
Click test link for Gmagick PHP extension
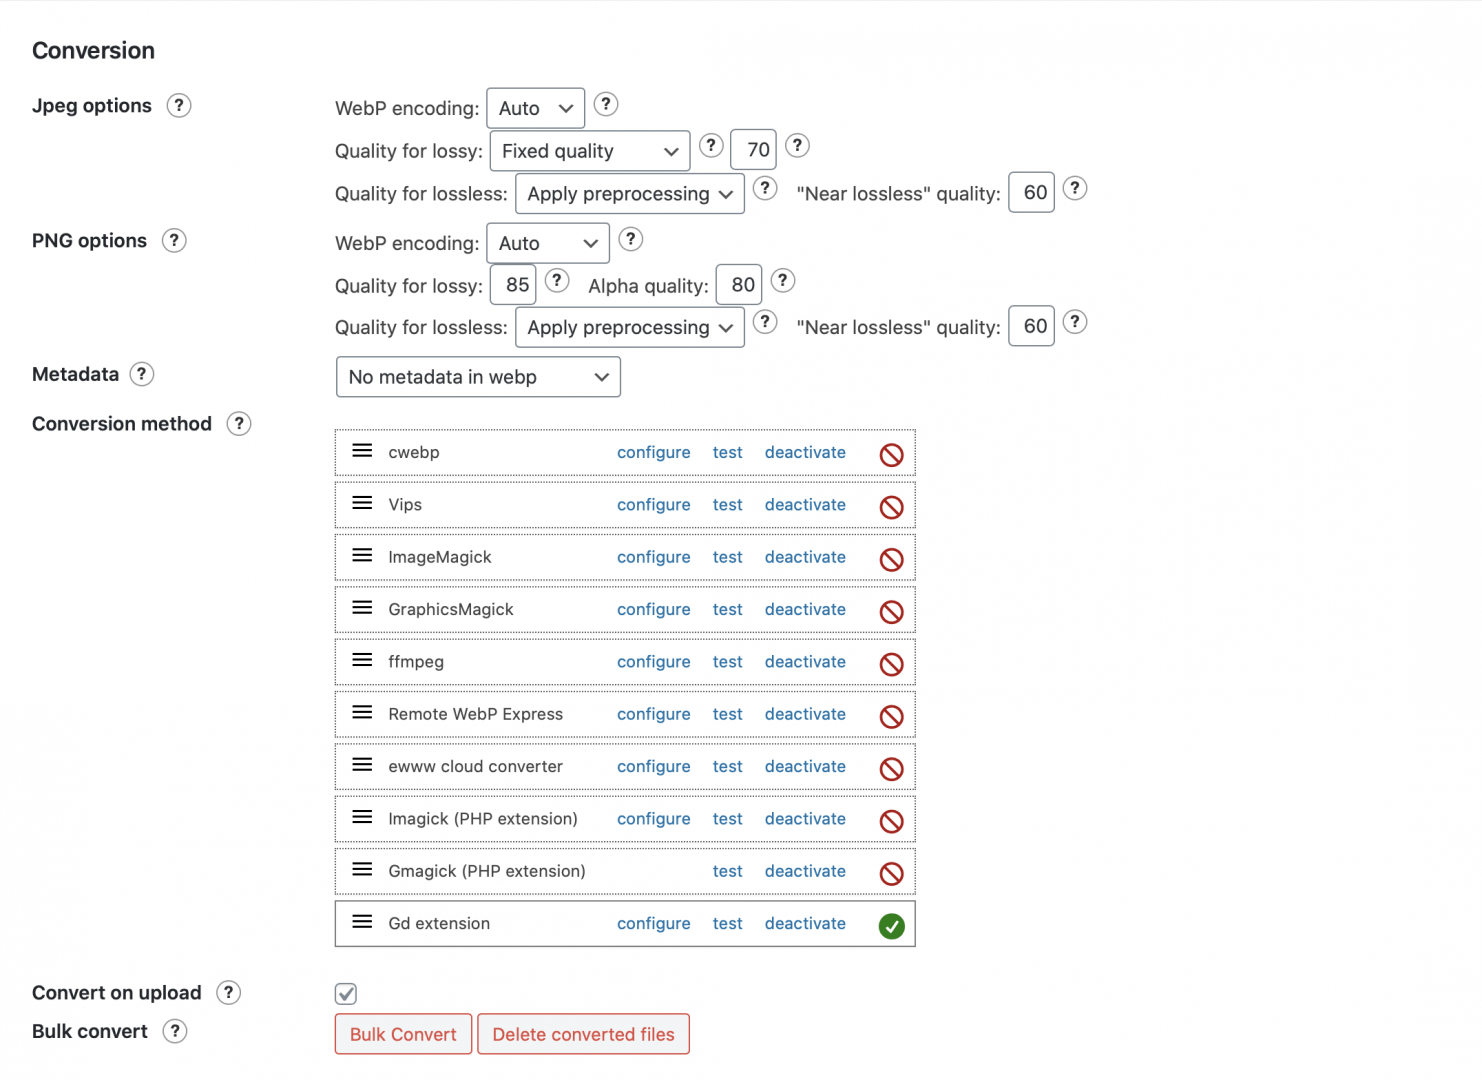pyautogui.click(x=727, y=871)
